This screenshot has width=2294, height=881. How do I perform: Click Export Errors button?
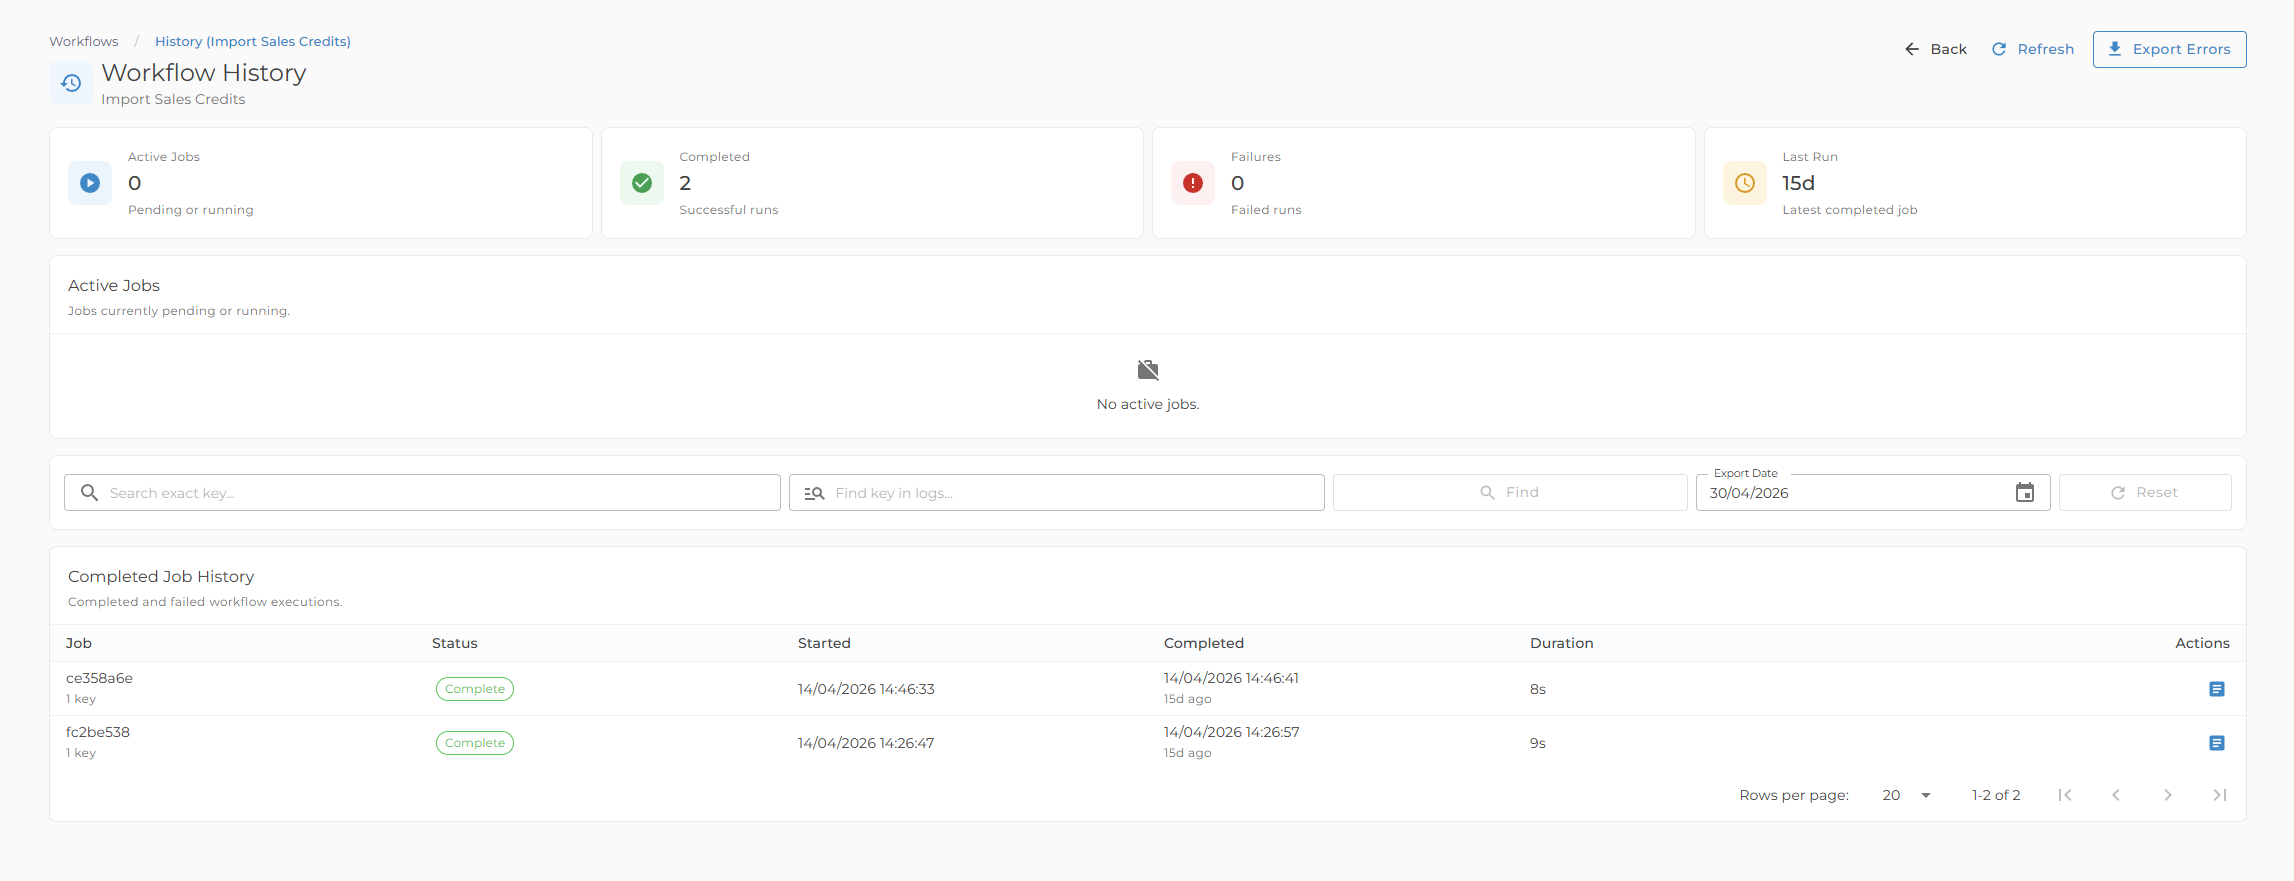2169,49
